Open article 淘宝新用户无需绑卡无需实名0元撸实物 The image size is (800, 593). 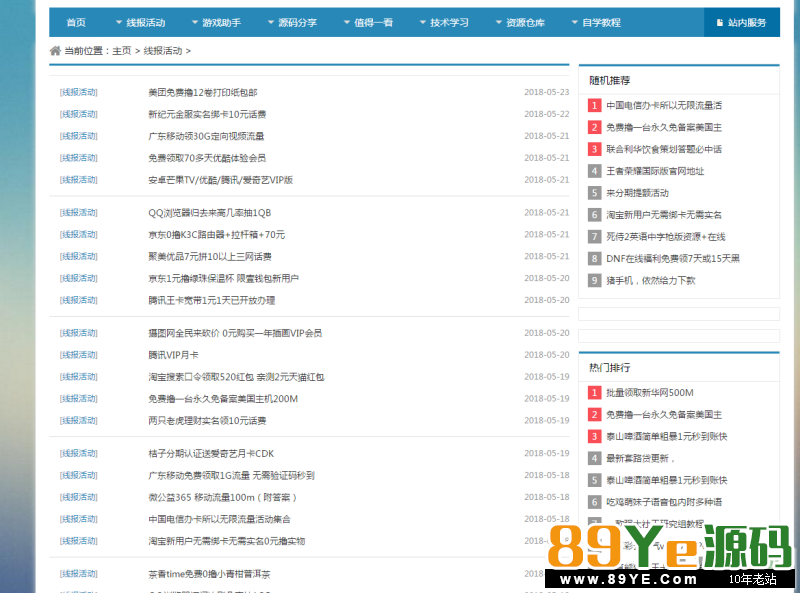[227, 541]
